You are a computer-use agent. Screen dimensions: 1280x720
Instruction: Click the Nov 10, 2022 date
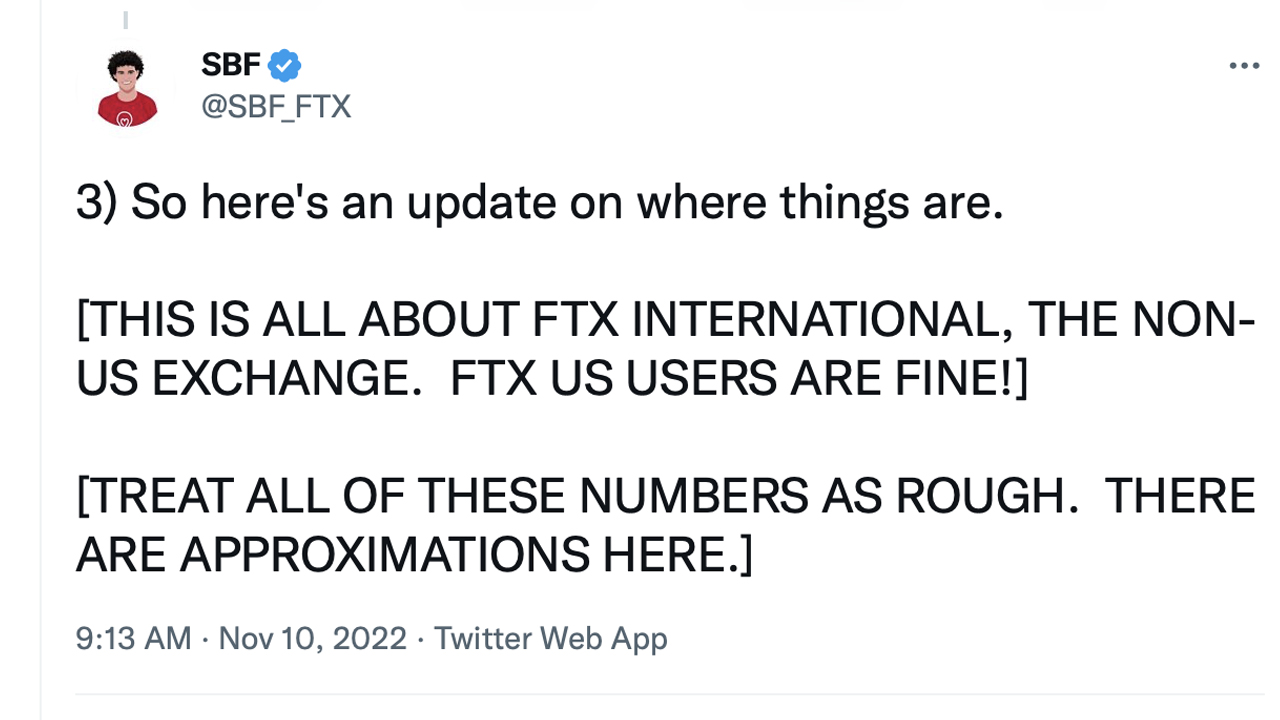[312, 638]
